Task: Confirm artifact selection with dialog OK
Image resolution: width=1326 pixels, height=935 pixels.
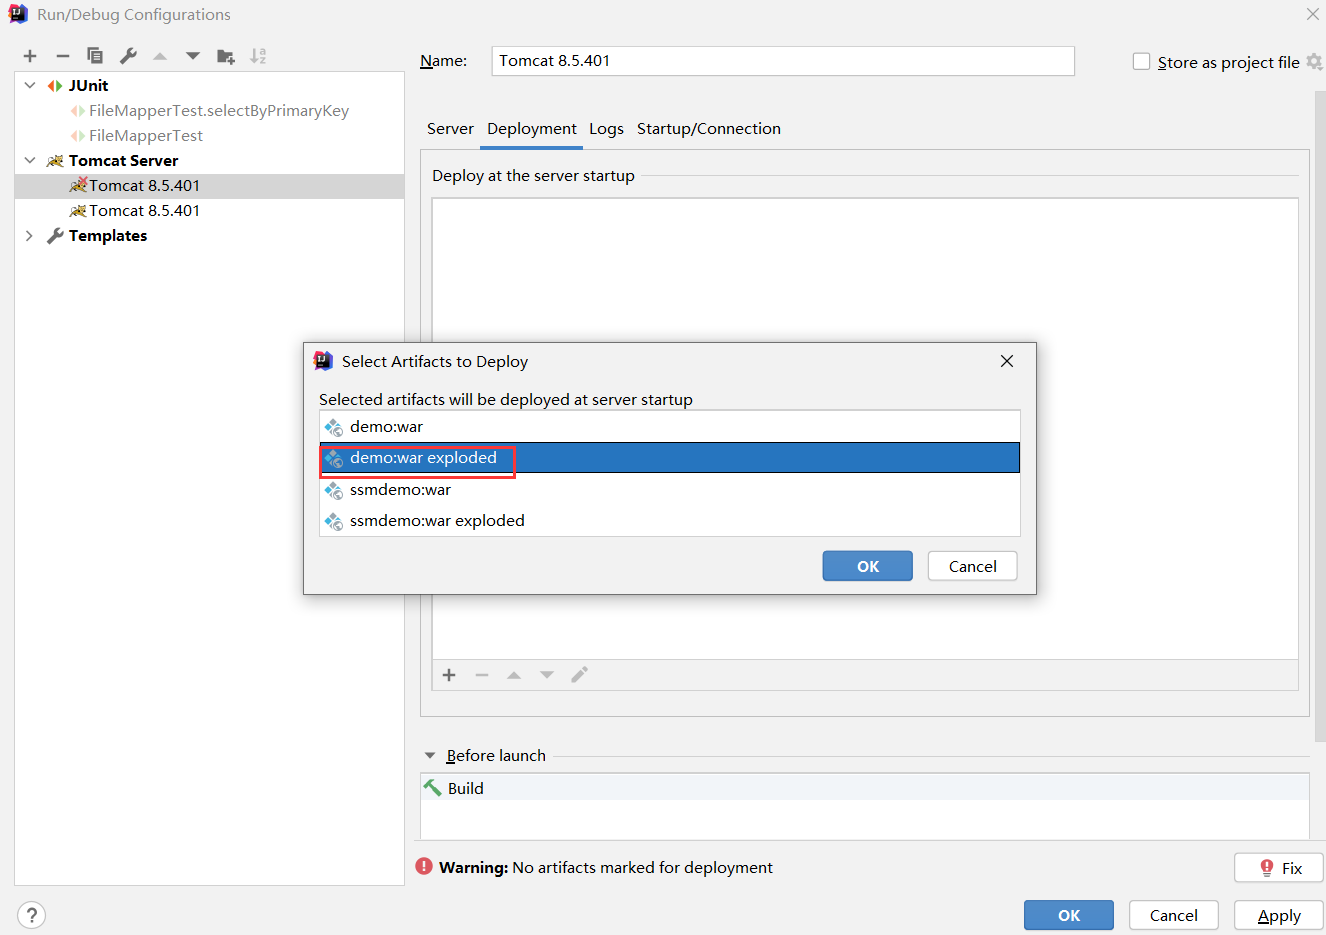Action: tap(867, 566)
